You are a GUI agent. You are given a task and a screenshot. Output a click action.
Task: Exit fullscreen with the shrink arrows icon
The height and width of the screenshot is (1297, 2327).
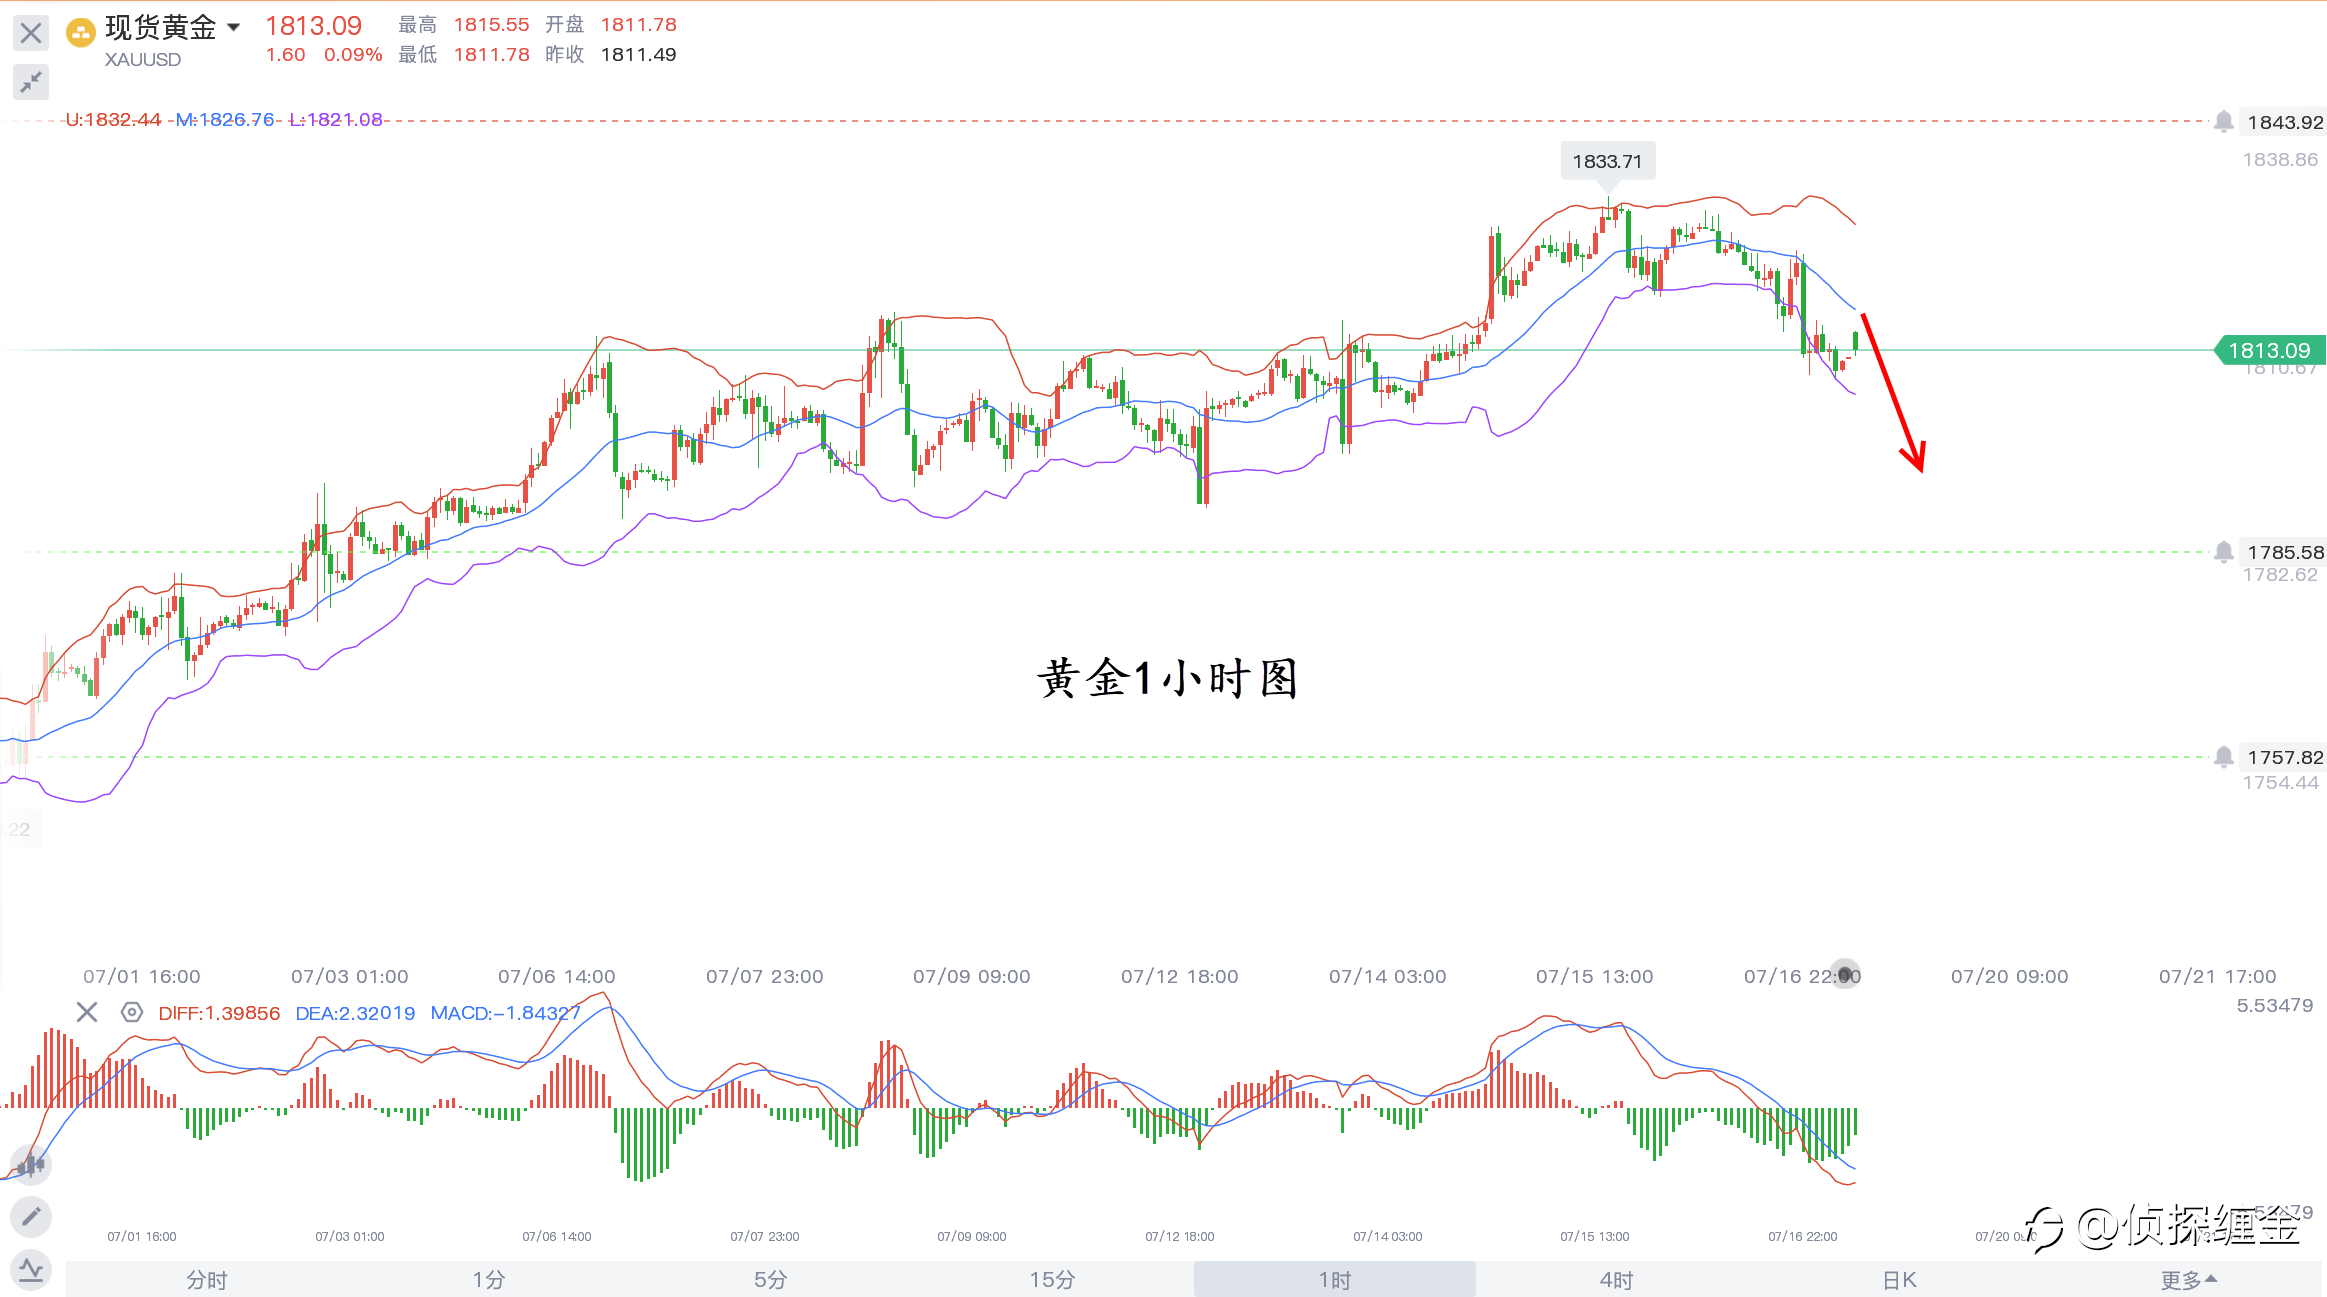coord(31,81)
